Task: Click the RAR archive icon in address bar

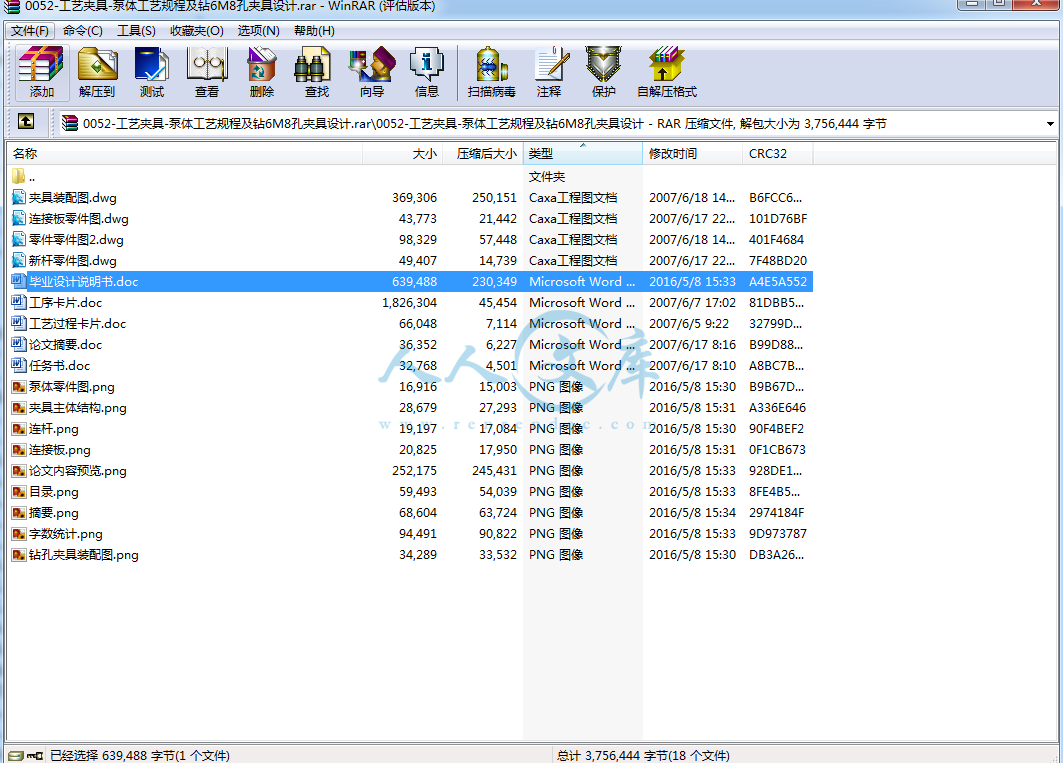Action: pyautogui.click(x=69, y=123)
